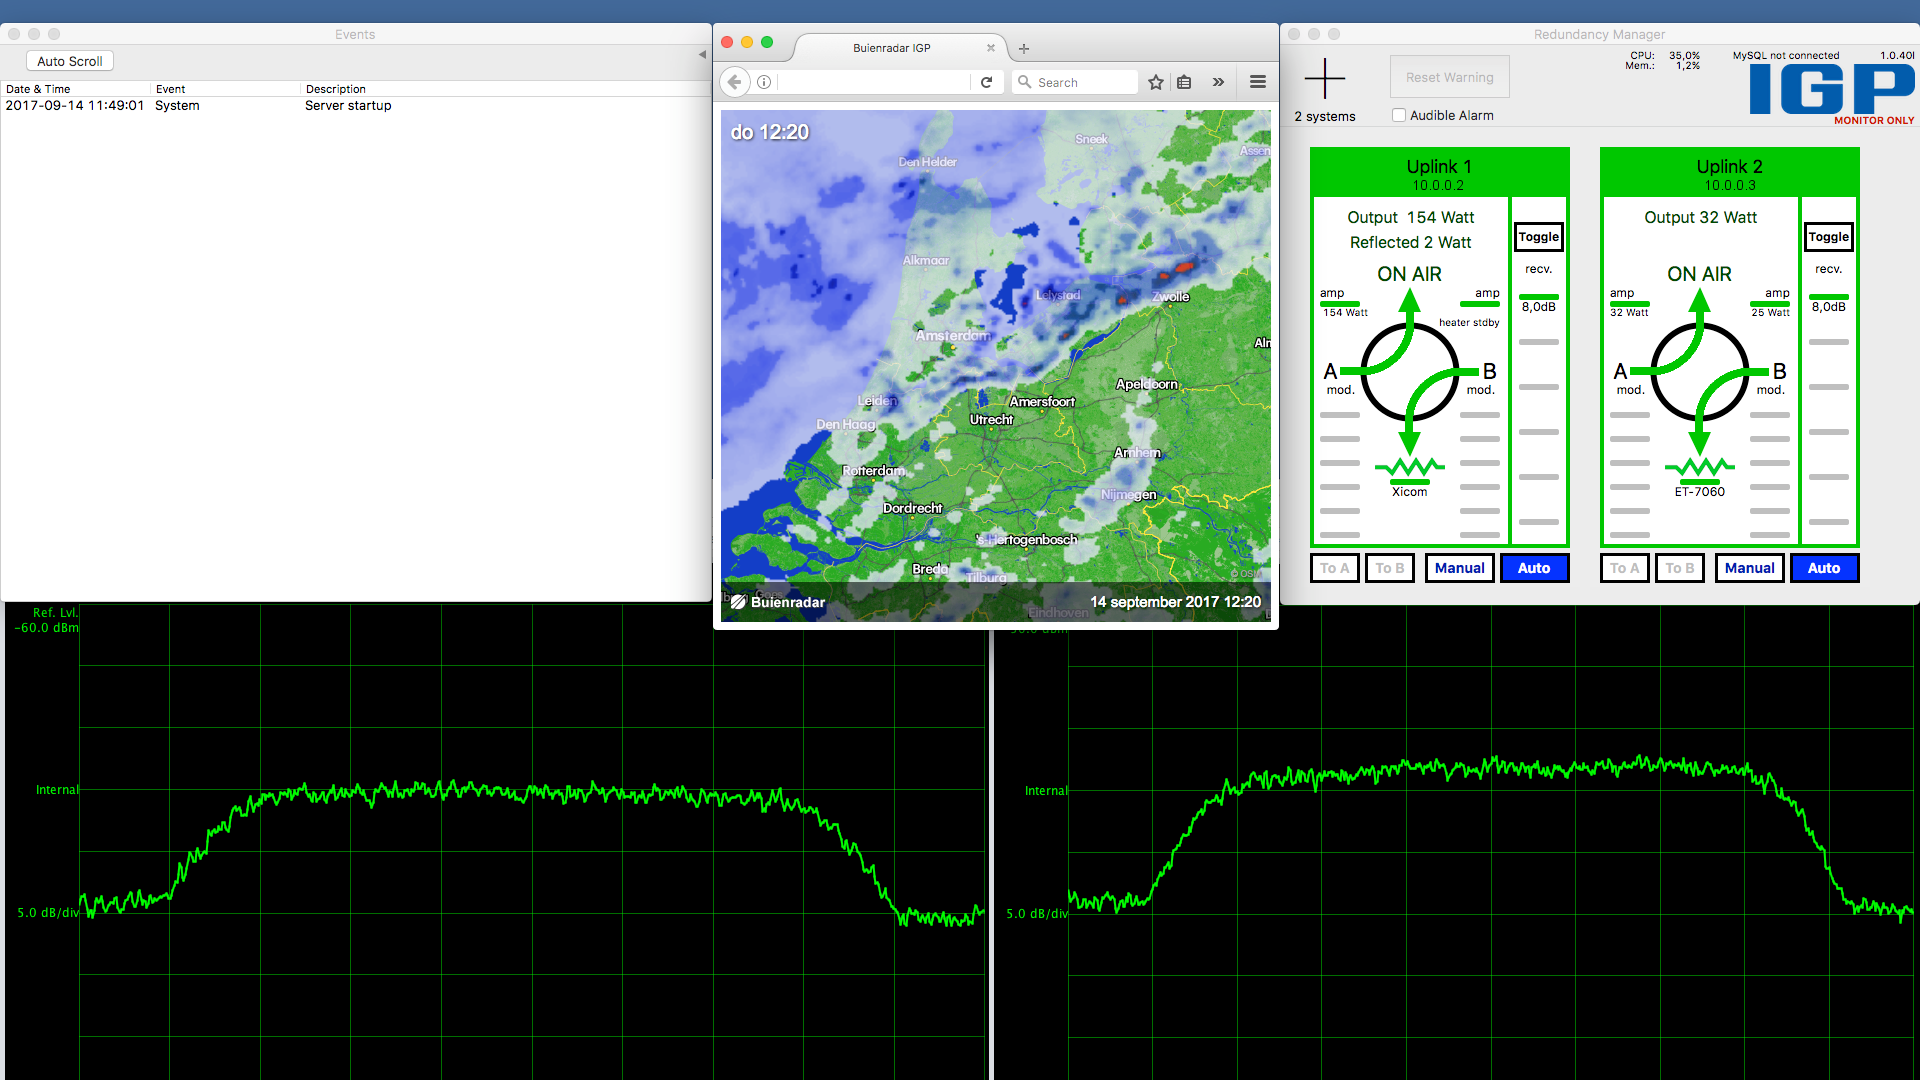Viewport: 1920px width, 1080px height.
Task: Click Uplink 2 amp B 25 Watt indicator
Action: [1770, 303]
